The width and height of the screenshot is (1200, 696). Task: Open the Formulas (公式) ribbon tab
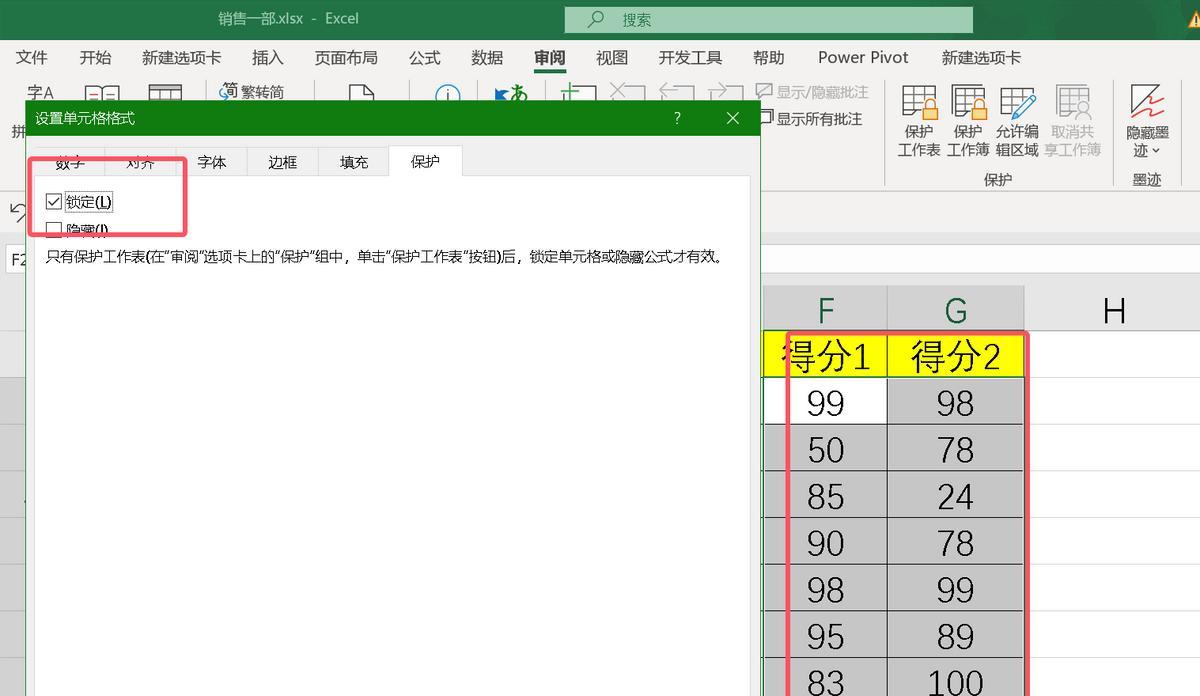[424, 58]
